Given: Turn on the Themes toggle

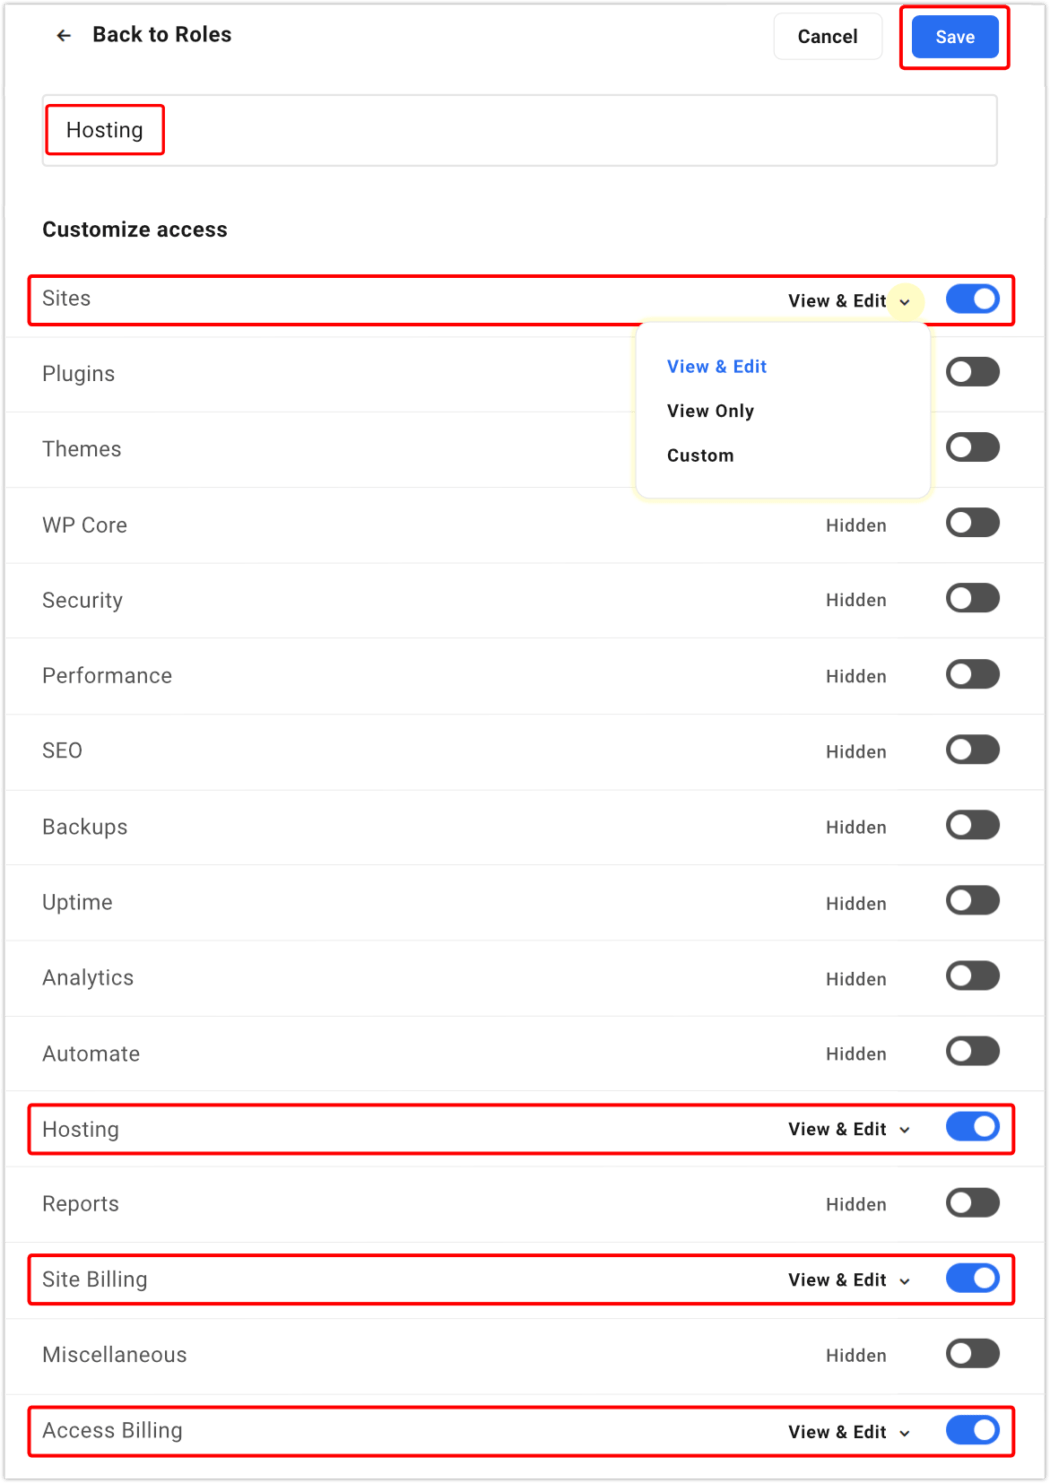Looking at the screenshot, I should 972,447.
